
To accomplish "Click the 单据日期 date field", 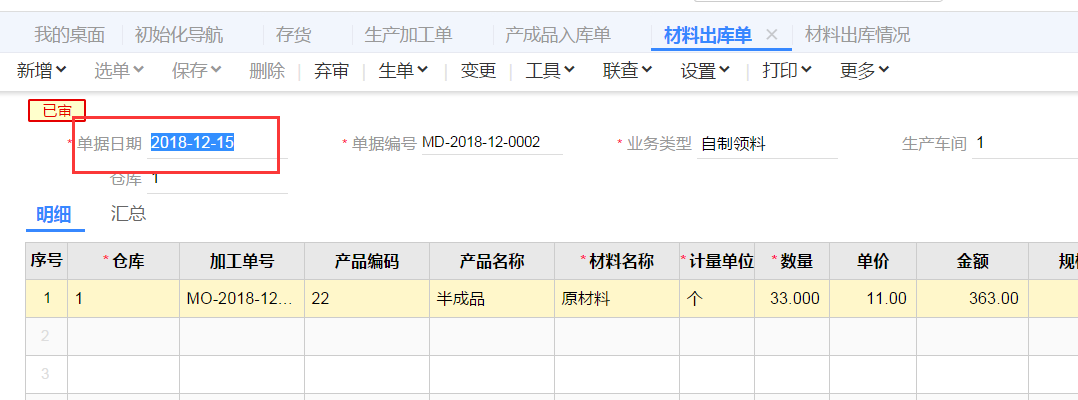I will click(215, 143).
